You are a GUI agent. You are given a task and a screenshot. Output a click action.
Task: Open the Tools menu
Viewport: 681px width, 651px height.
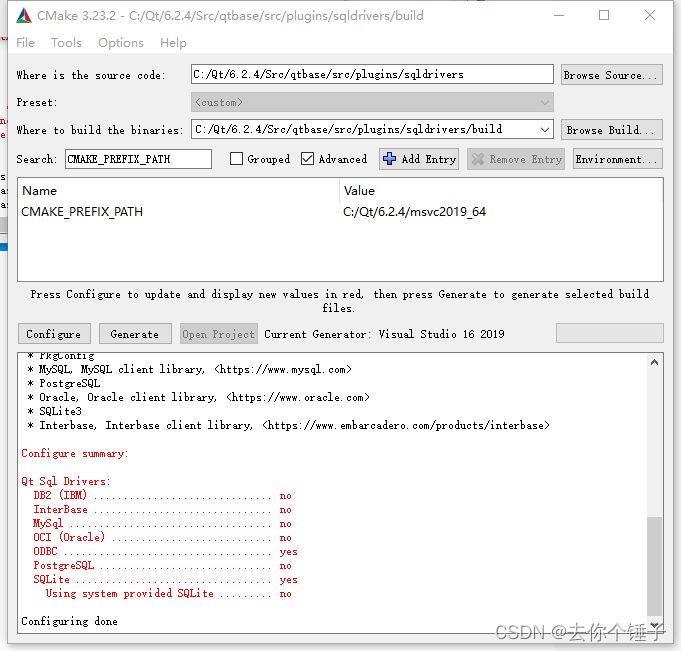click(66, 43)
